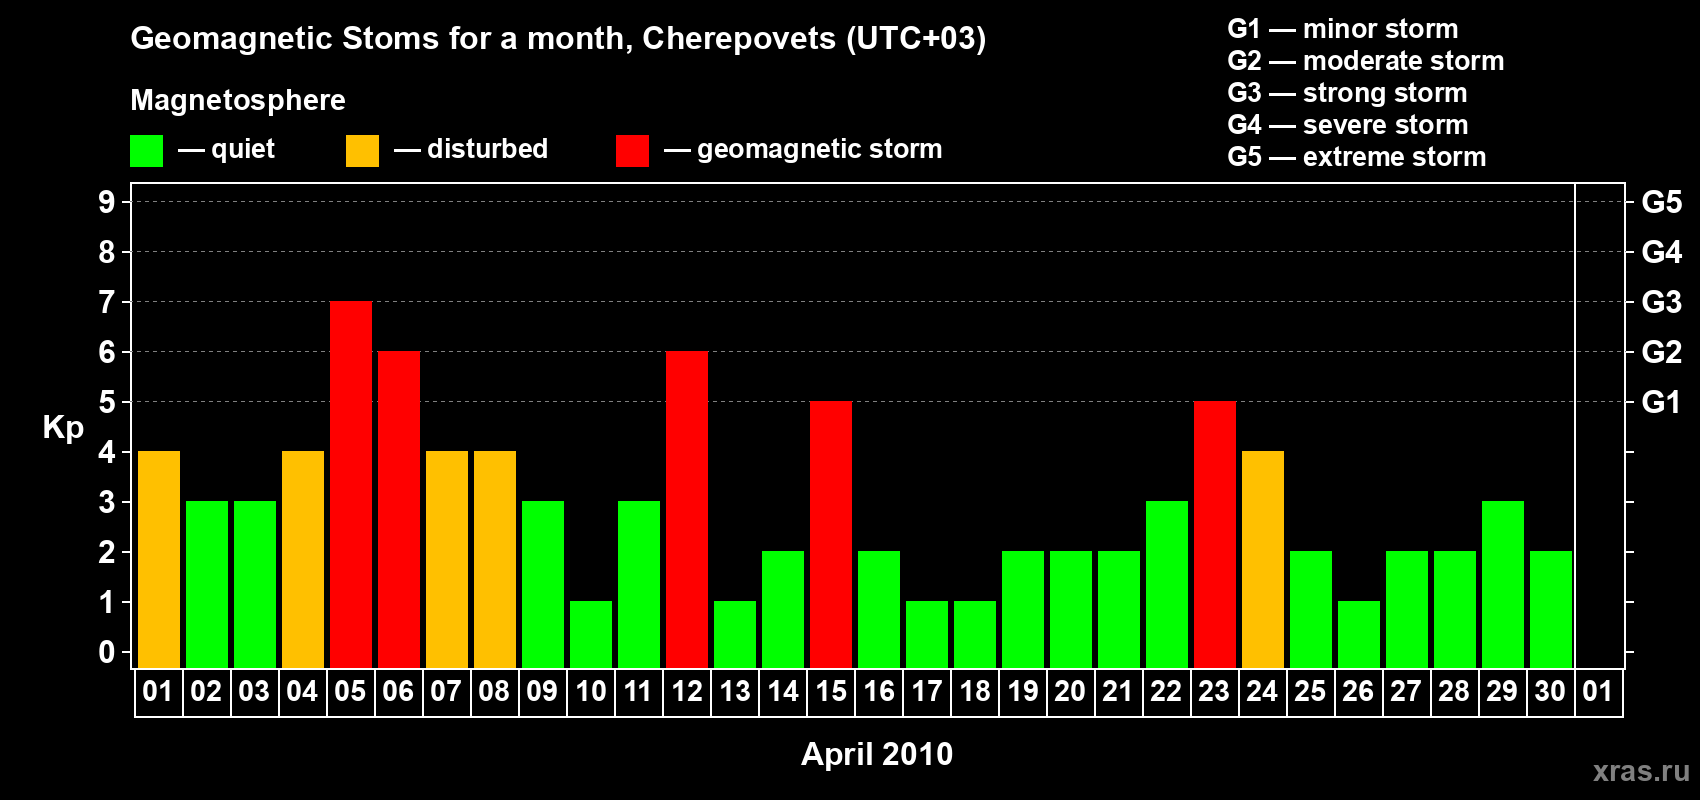The height and width of the screenshot is (800, 1700).
Task: Click the date label 23 on the axis
Action: pyautogui.click(x=1214, y=692)
